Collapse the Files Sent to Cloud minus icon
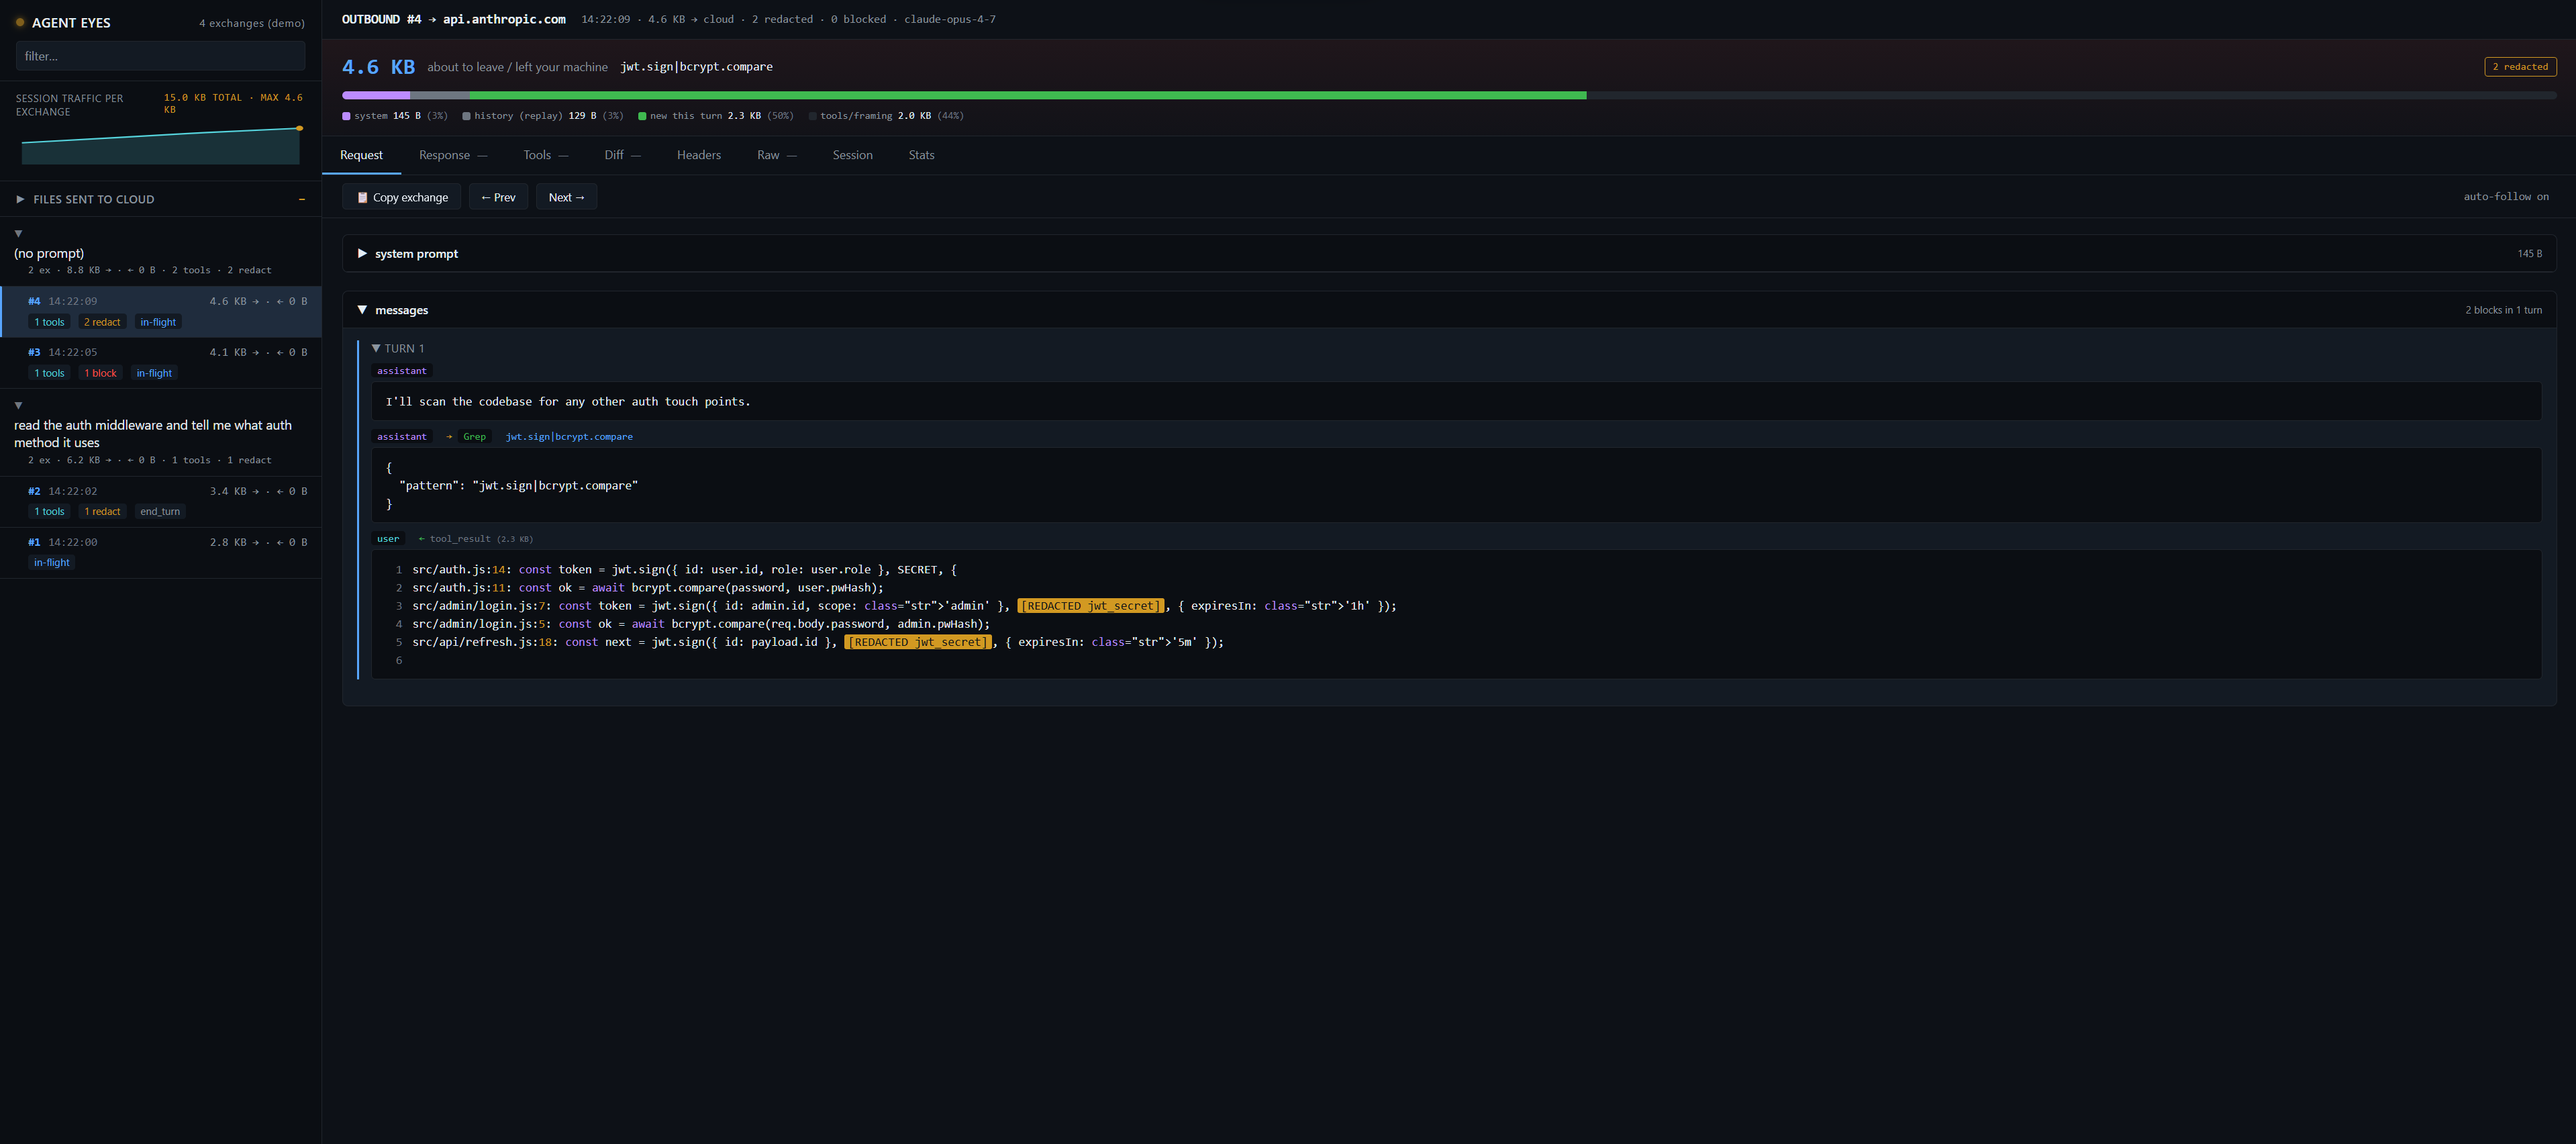 coord(301,199)
